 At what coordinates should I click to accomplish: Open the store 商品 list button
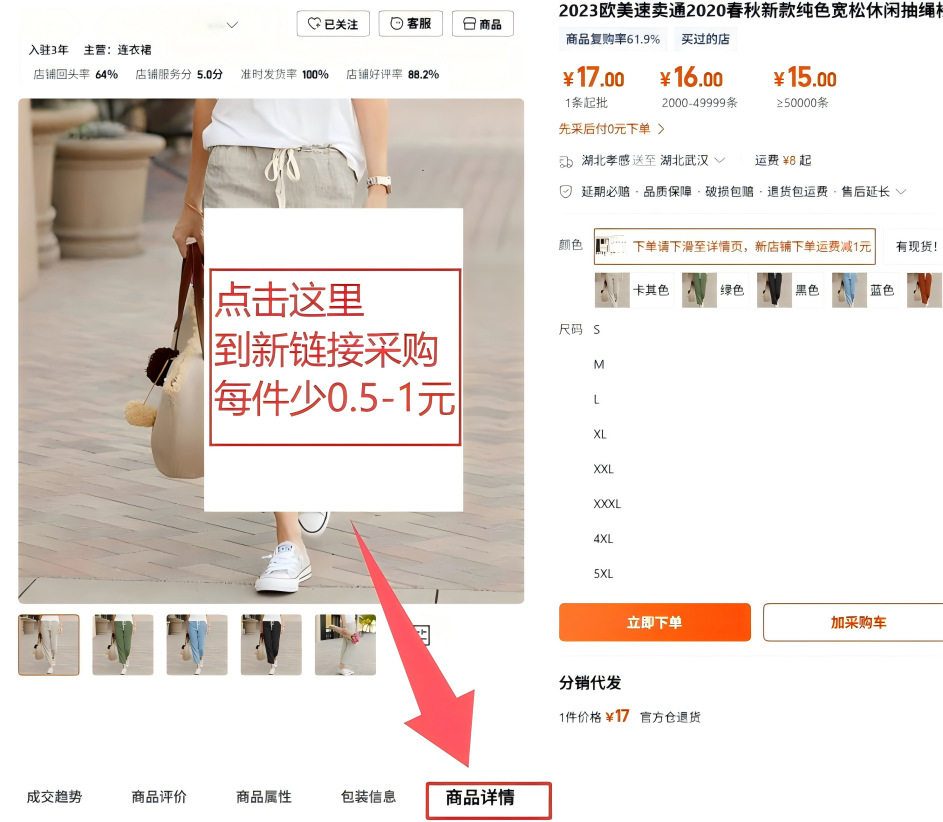(x=482, y=24)
